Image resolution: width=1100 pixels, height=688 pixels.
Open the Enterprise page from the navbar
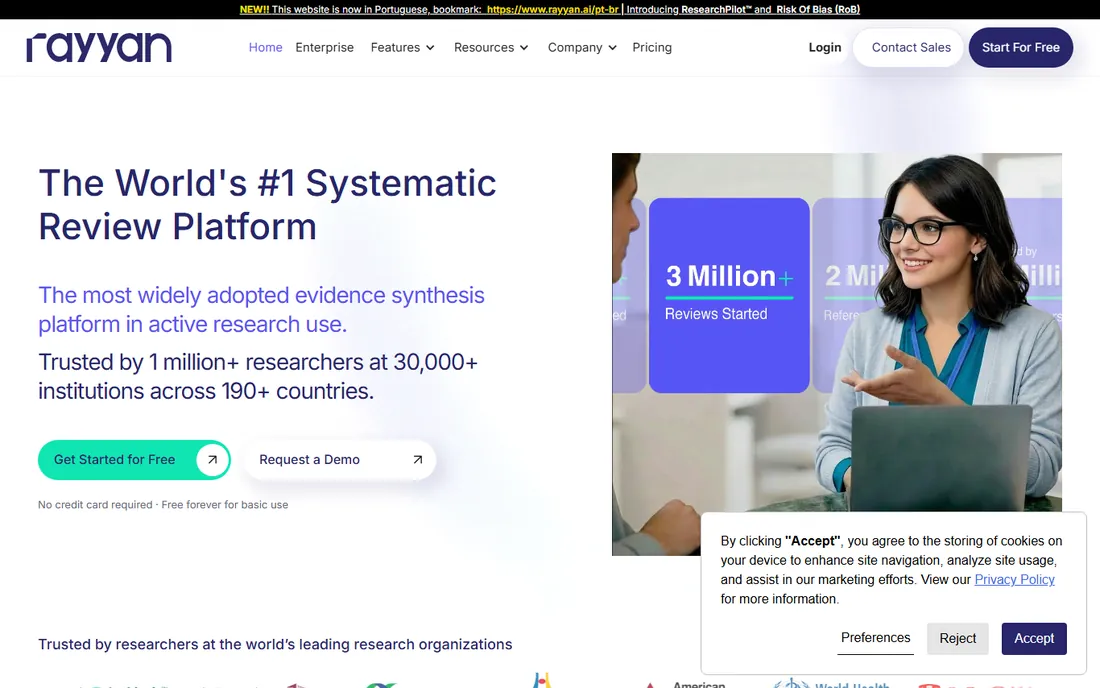[324, 48]
